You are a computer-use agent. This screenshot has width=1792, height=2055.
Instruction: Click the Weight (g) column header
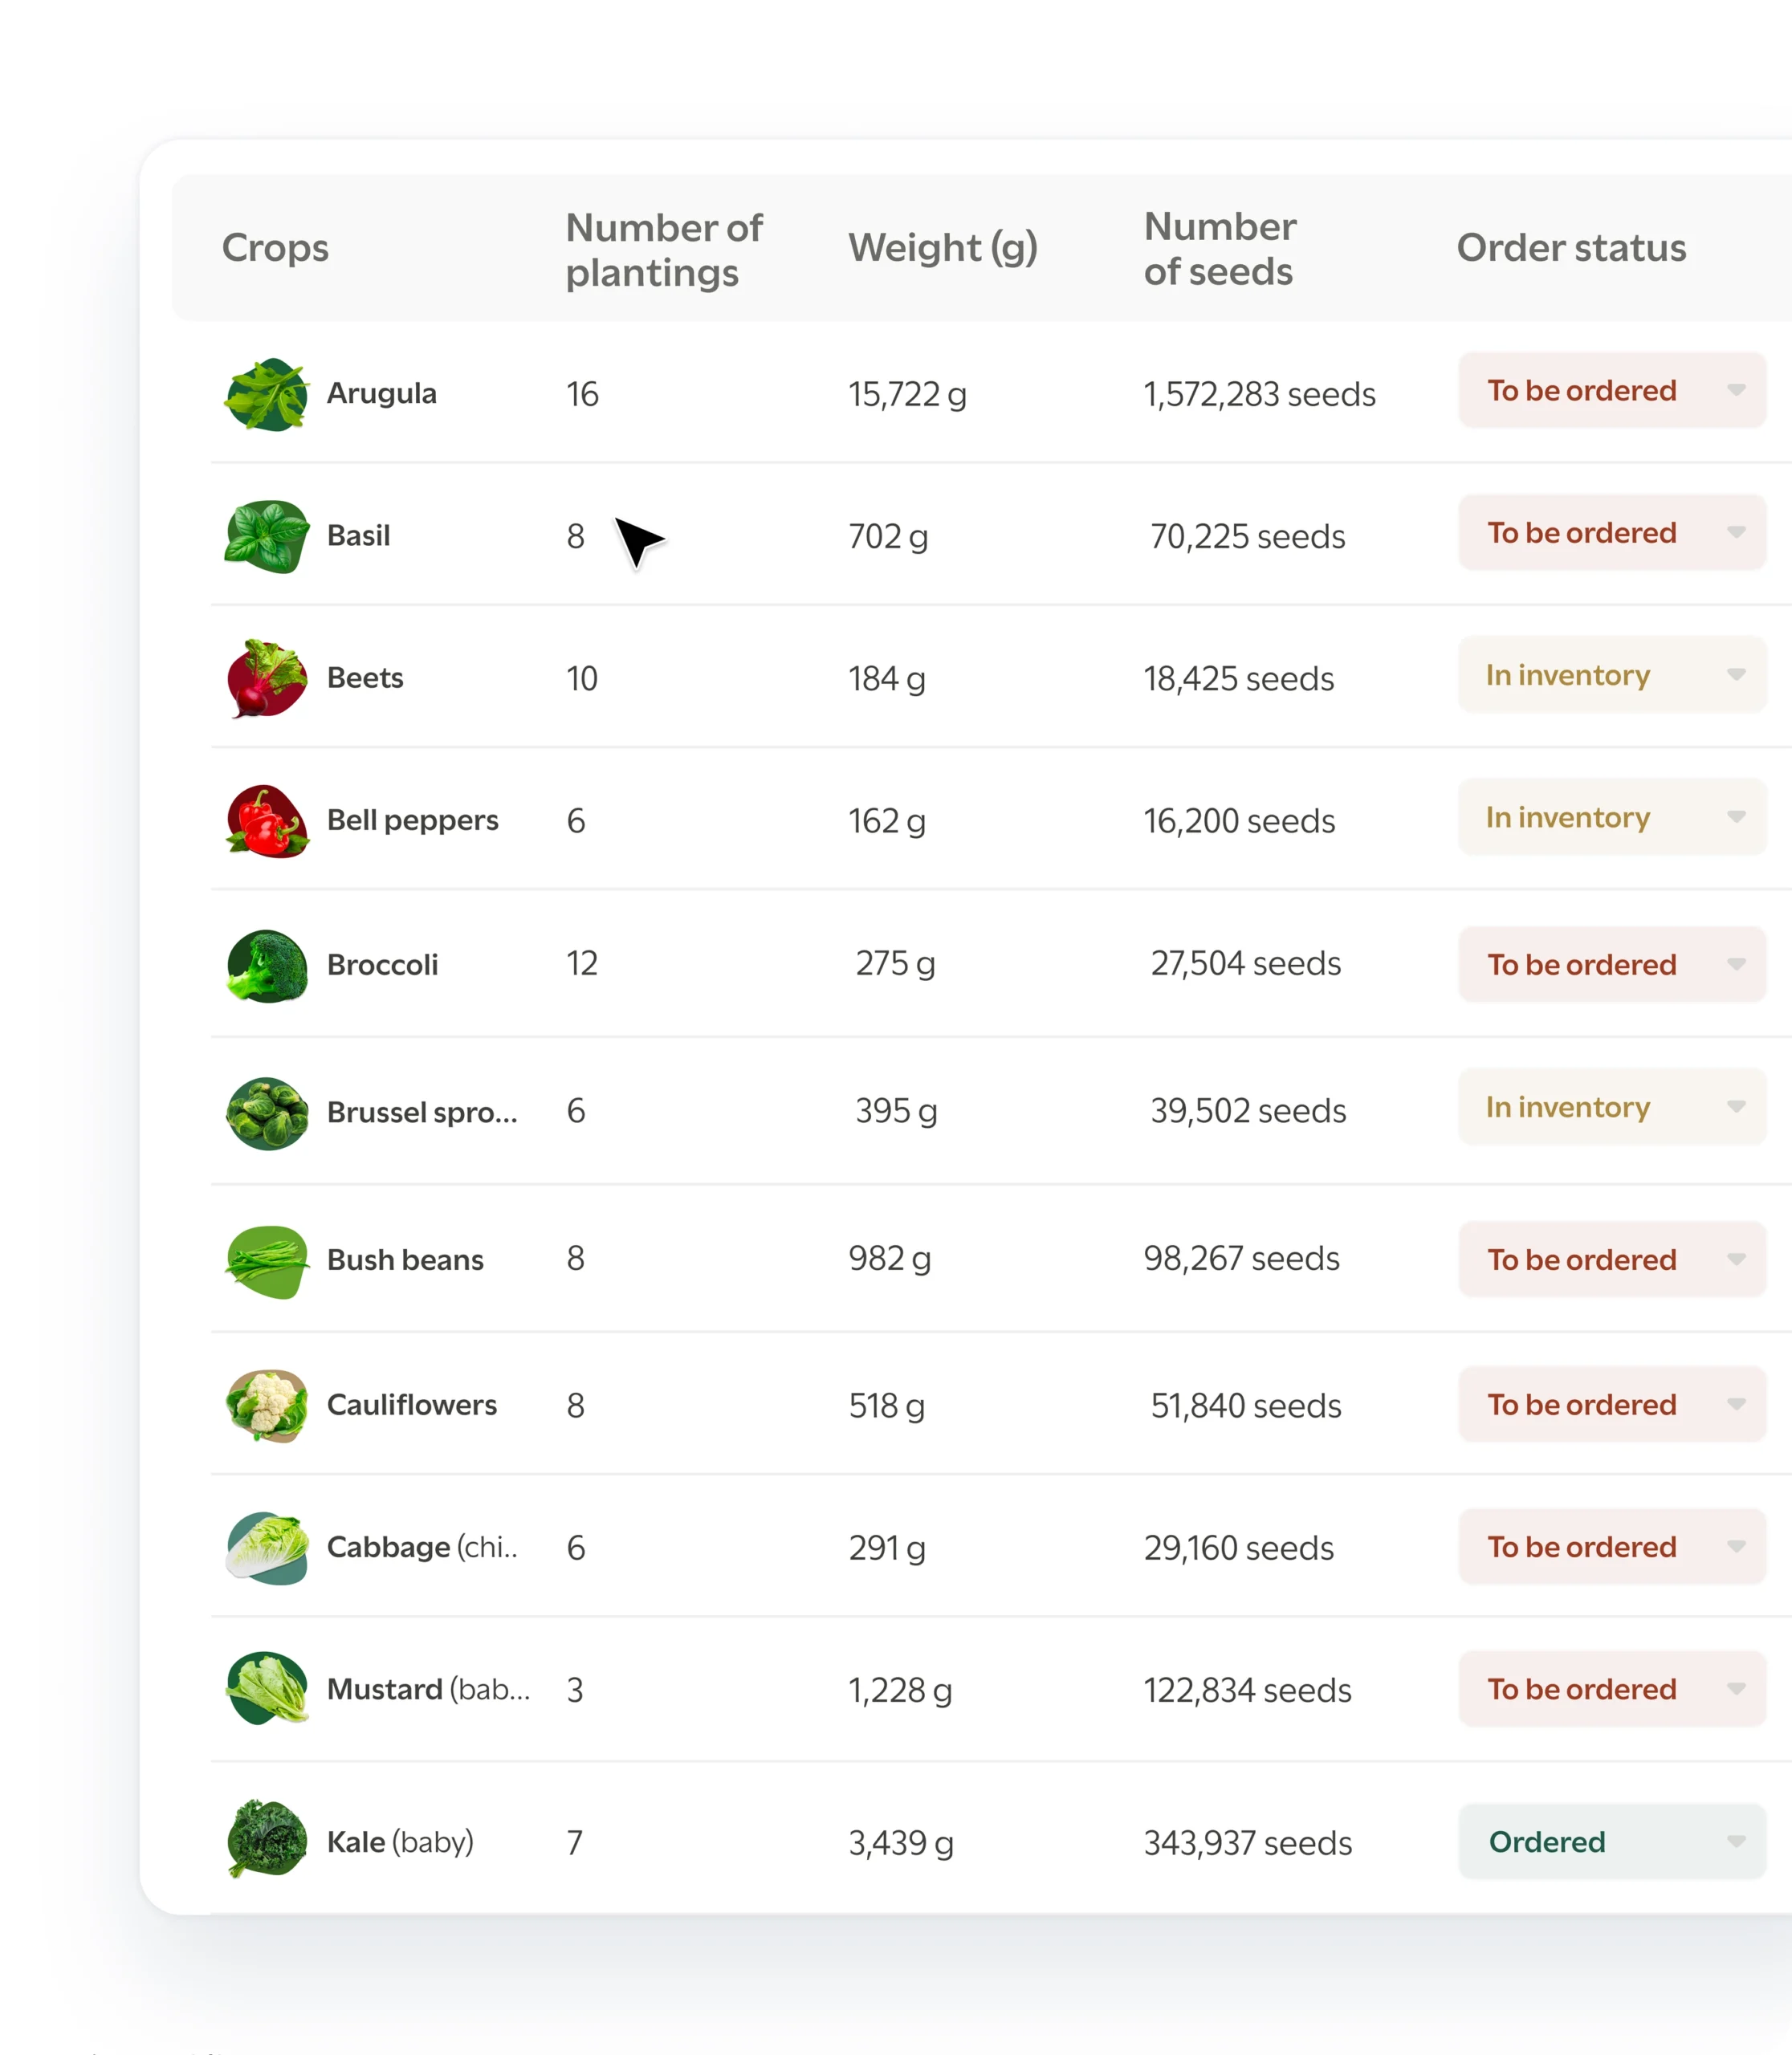coord(942,248)
